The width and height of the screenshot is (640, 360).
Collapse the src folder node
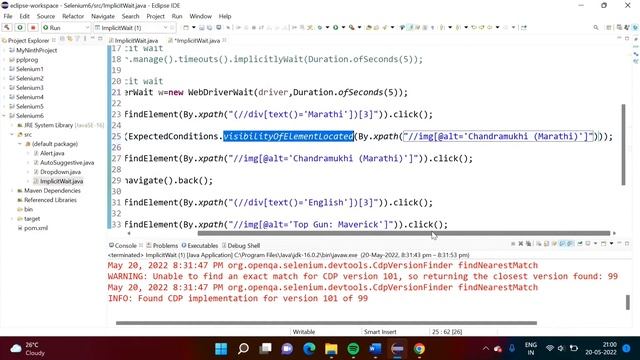click(x=12, y=134)
